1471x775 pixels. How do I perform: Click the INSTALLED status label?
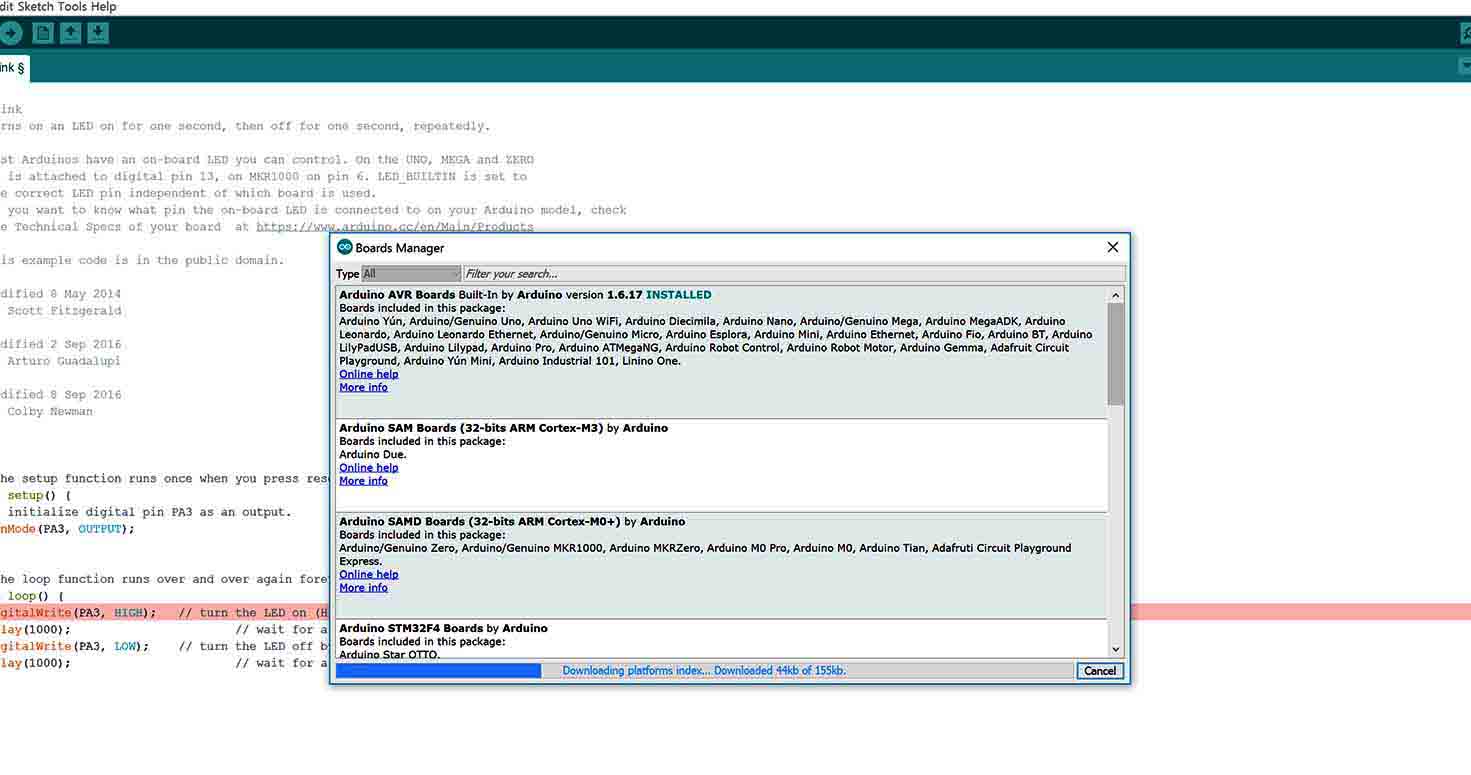tap(679, 295)
